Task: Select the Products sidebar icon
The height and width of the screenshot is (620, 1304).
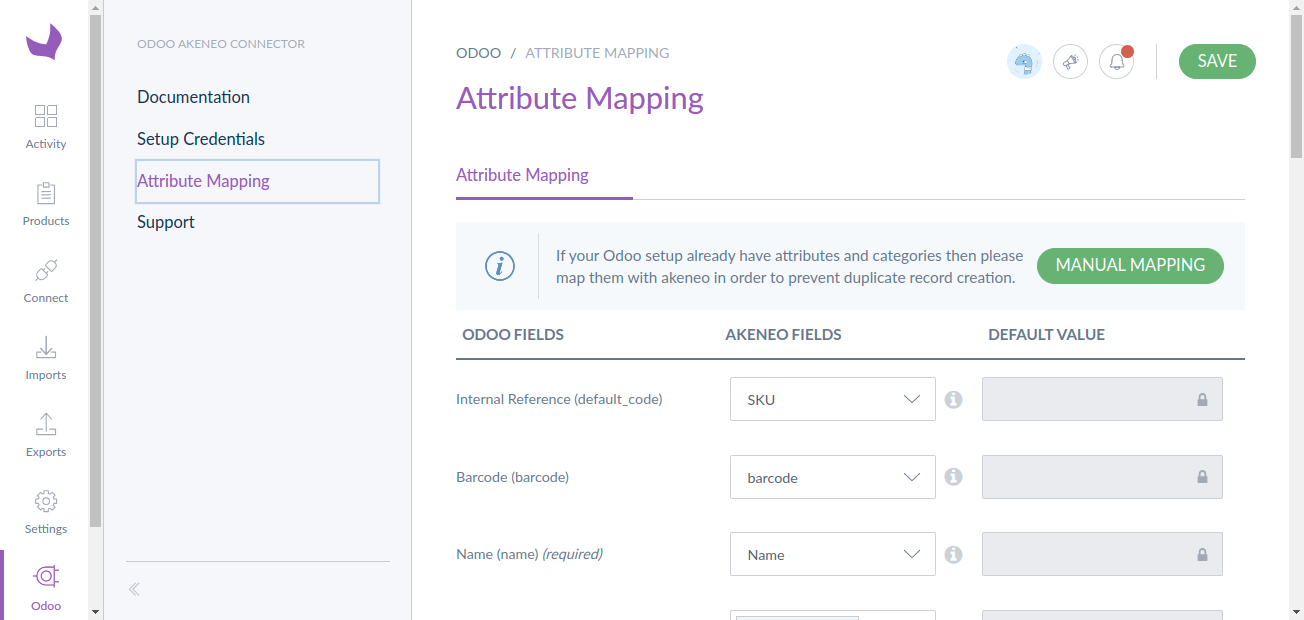Action: pyautogui.click(x=45, y=203)
